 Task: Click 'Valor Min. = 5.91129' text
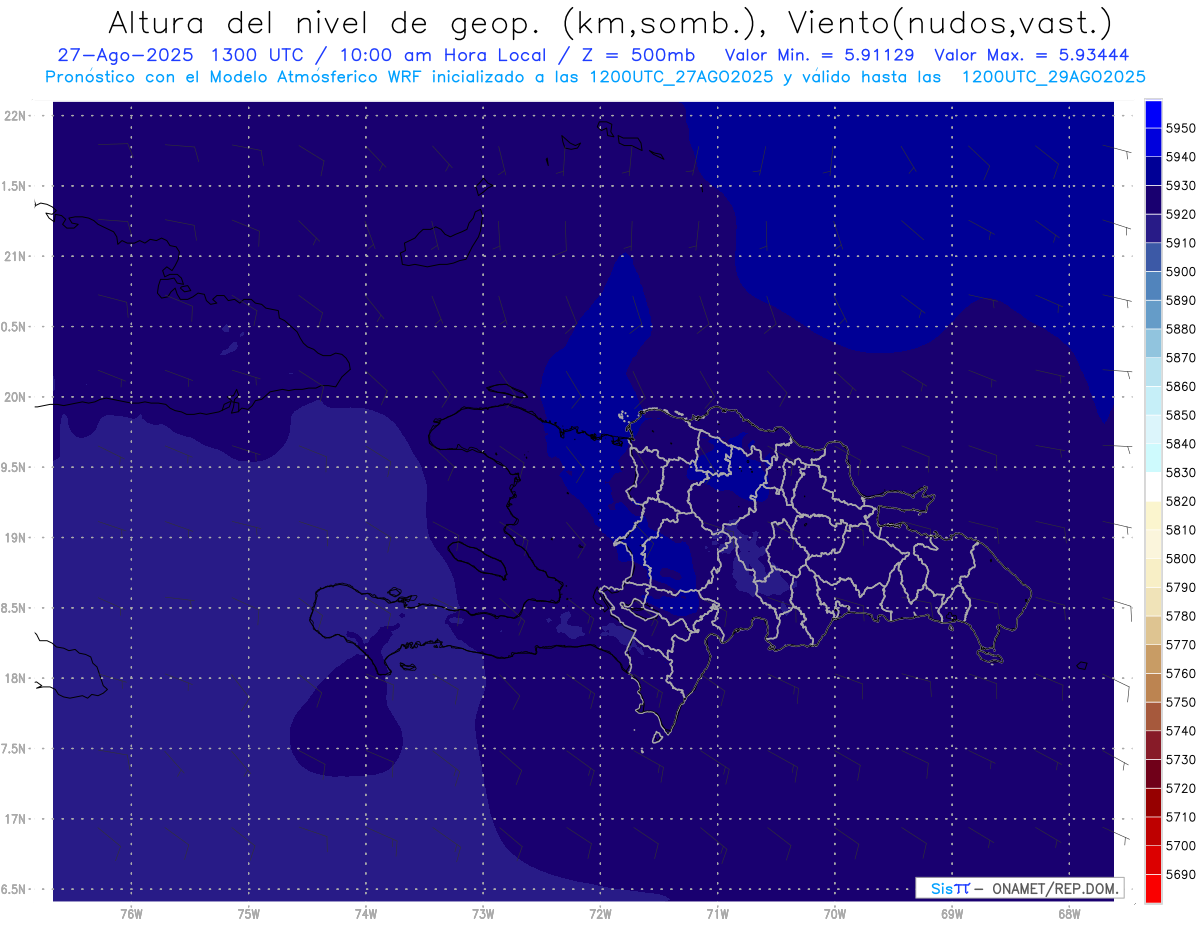(x=821, y=56)
